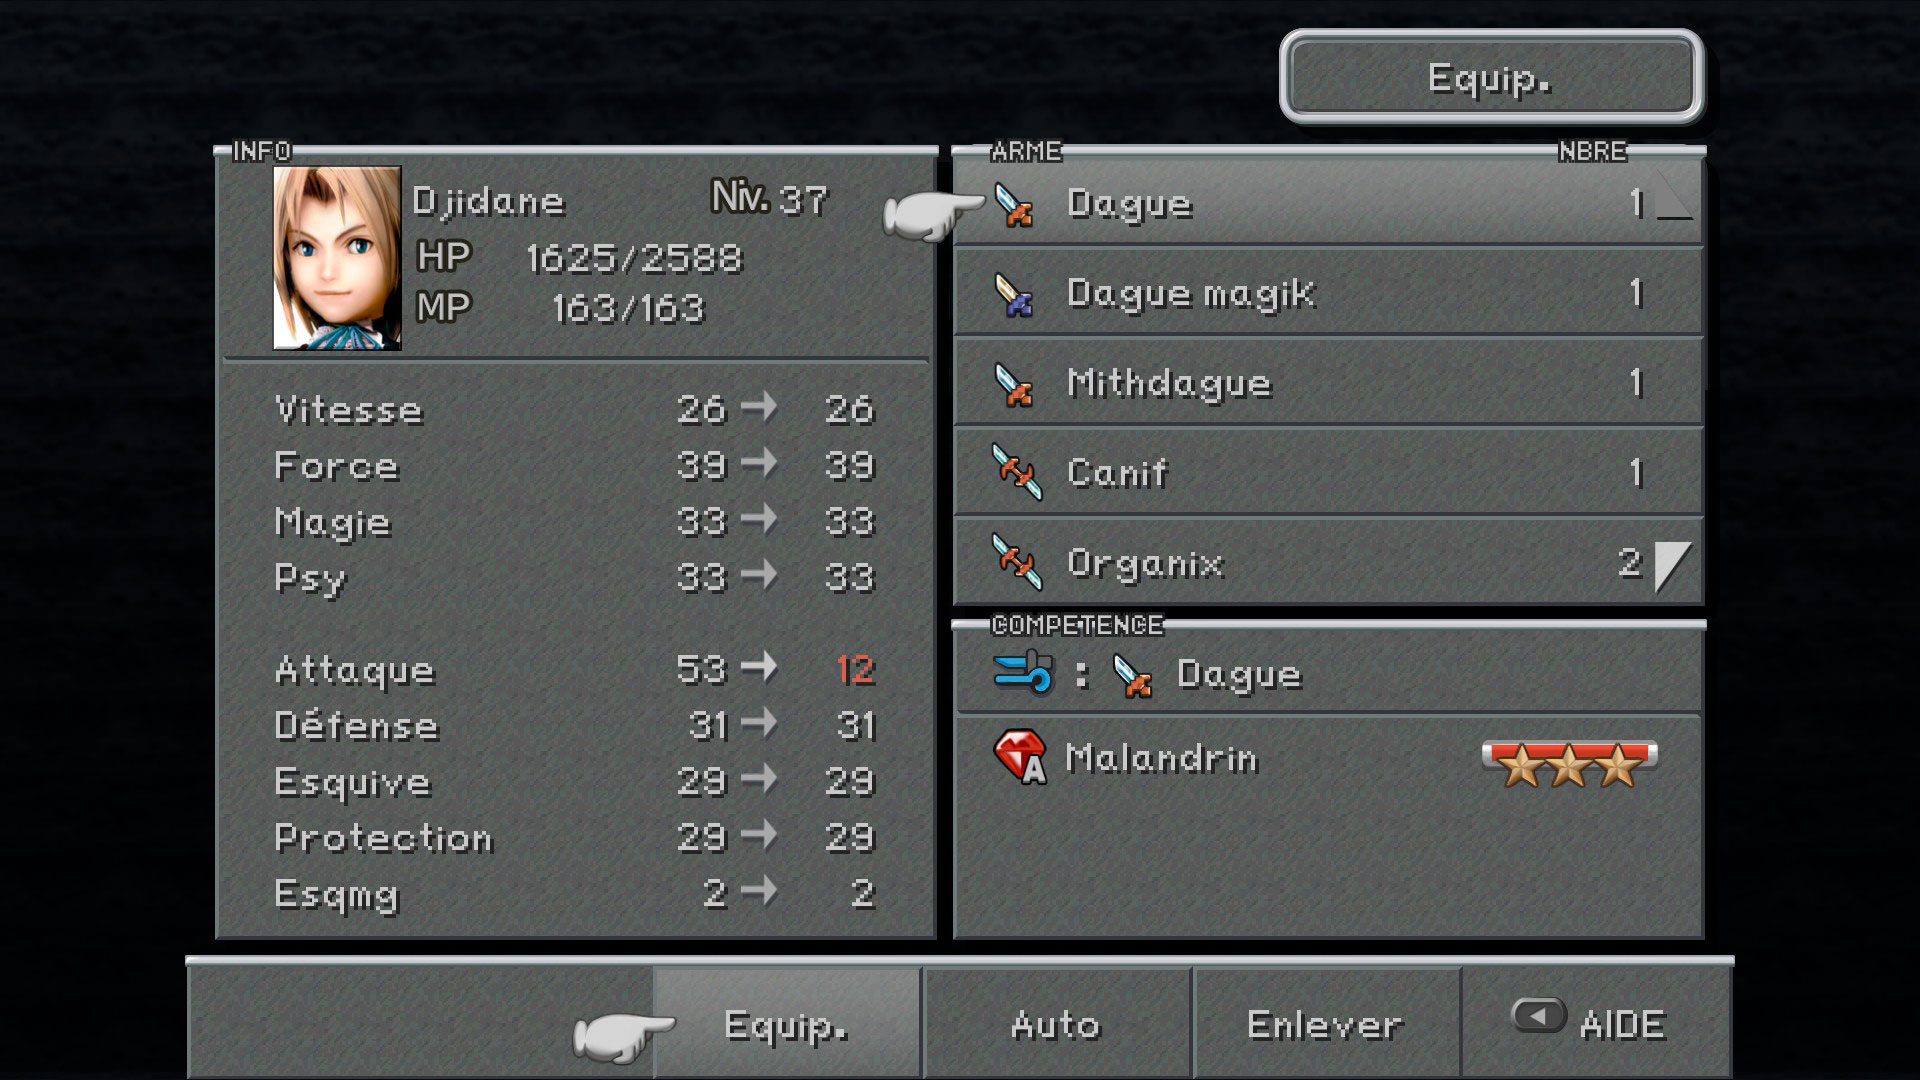The image size is (1920, 1080).
Task: Click the Dague magik dagger icon
Action: tap(1014, 295)
